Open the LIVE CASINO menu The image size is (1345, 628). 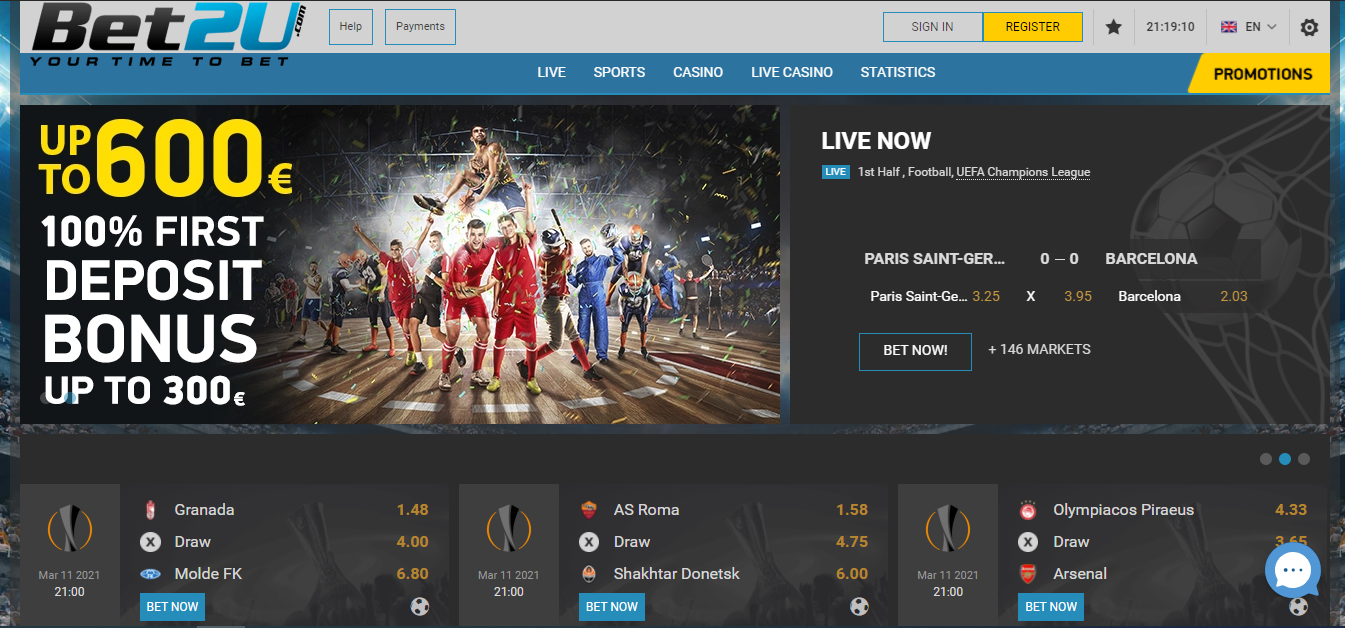pyautogui.click(x=792, y=72)
